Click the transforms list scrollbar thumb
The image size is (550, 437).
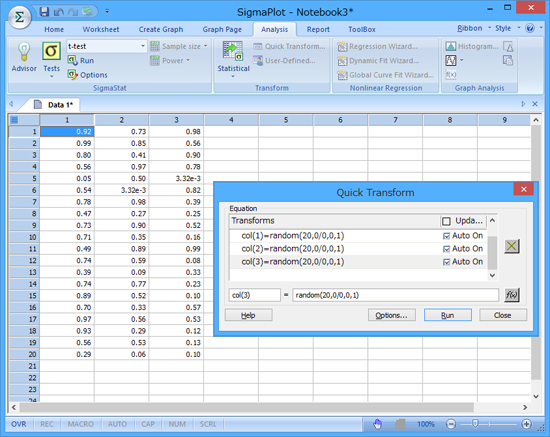(492, 253)
